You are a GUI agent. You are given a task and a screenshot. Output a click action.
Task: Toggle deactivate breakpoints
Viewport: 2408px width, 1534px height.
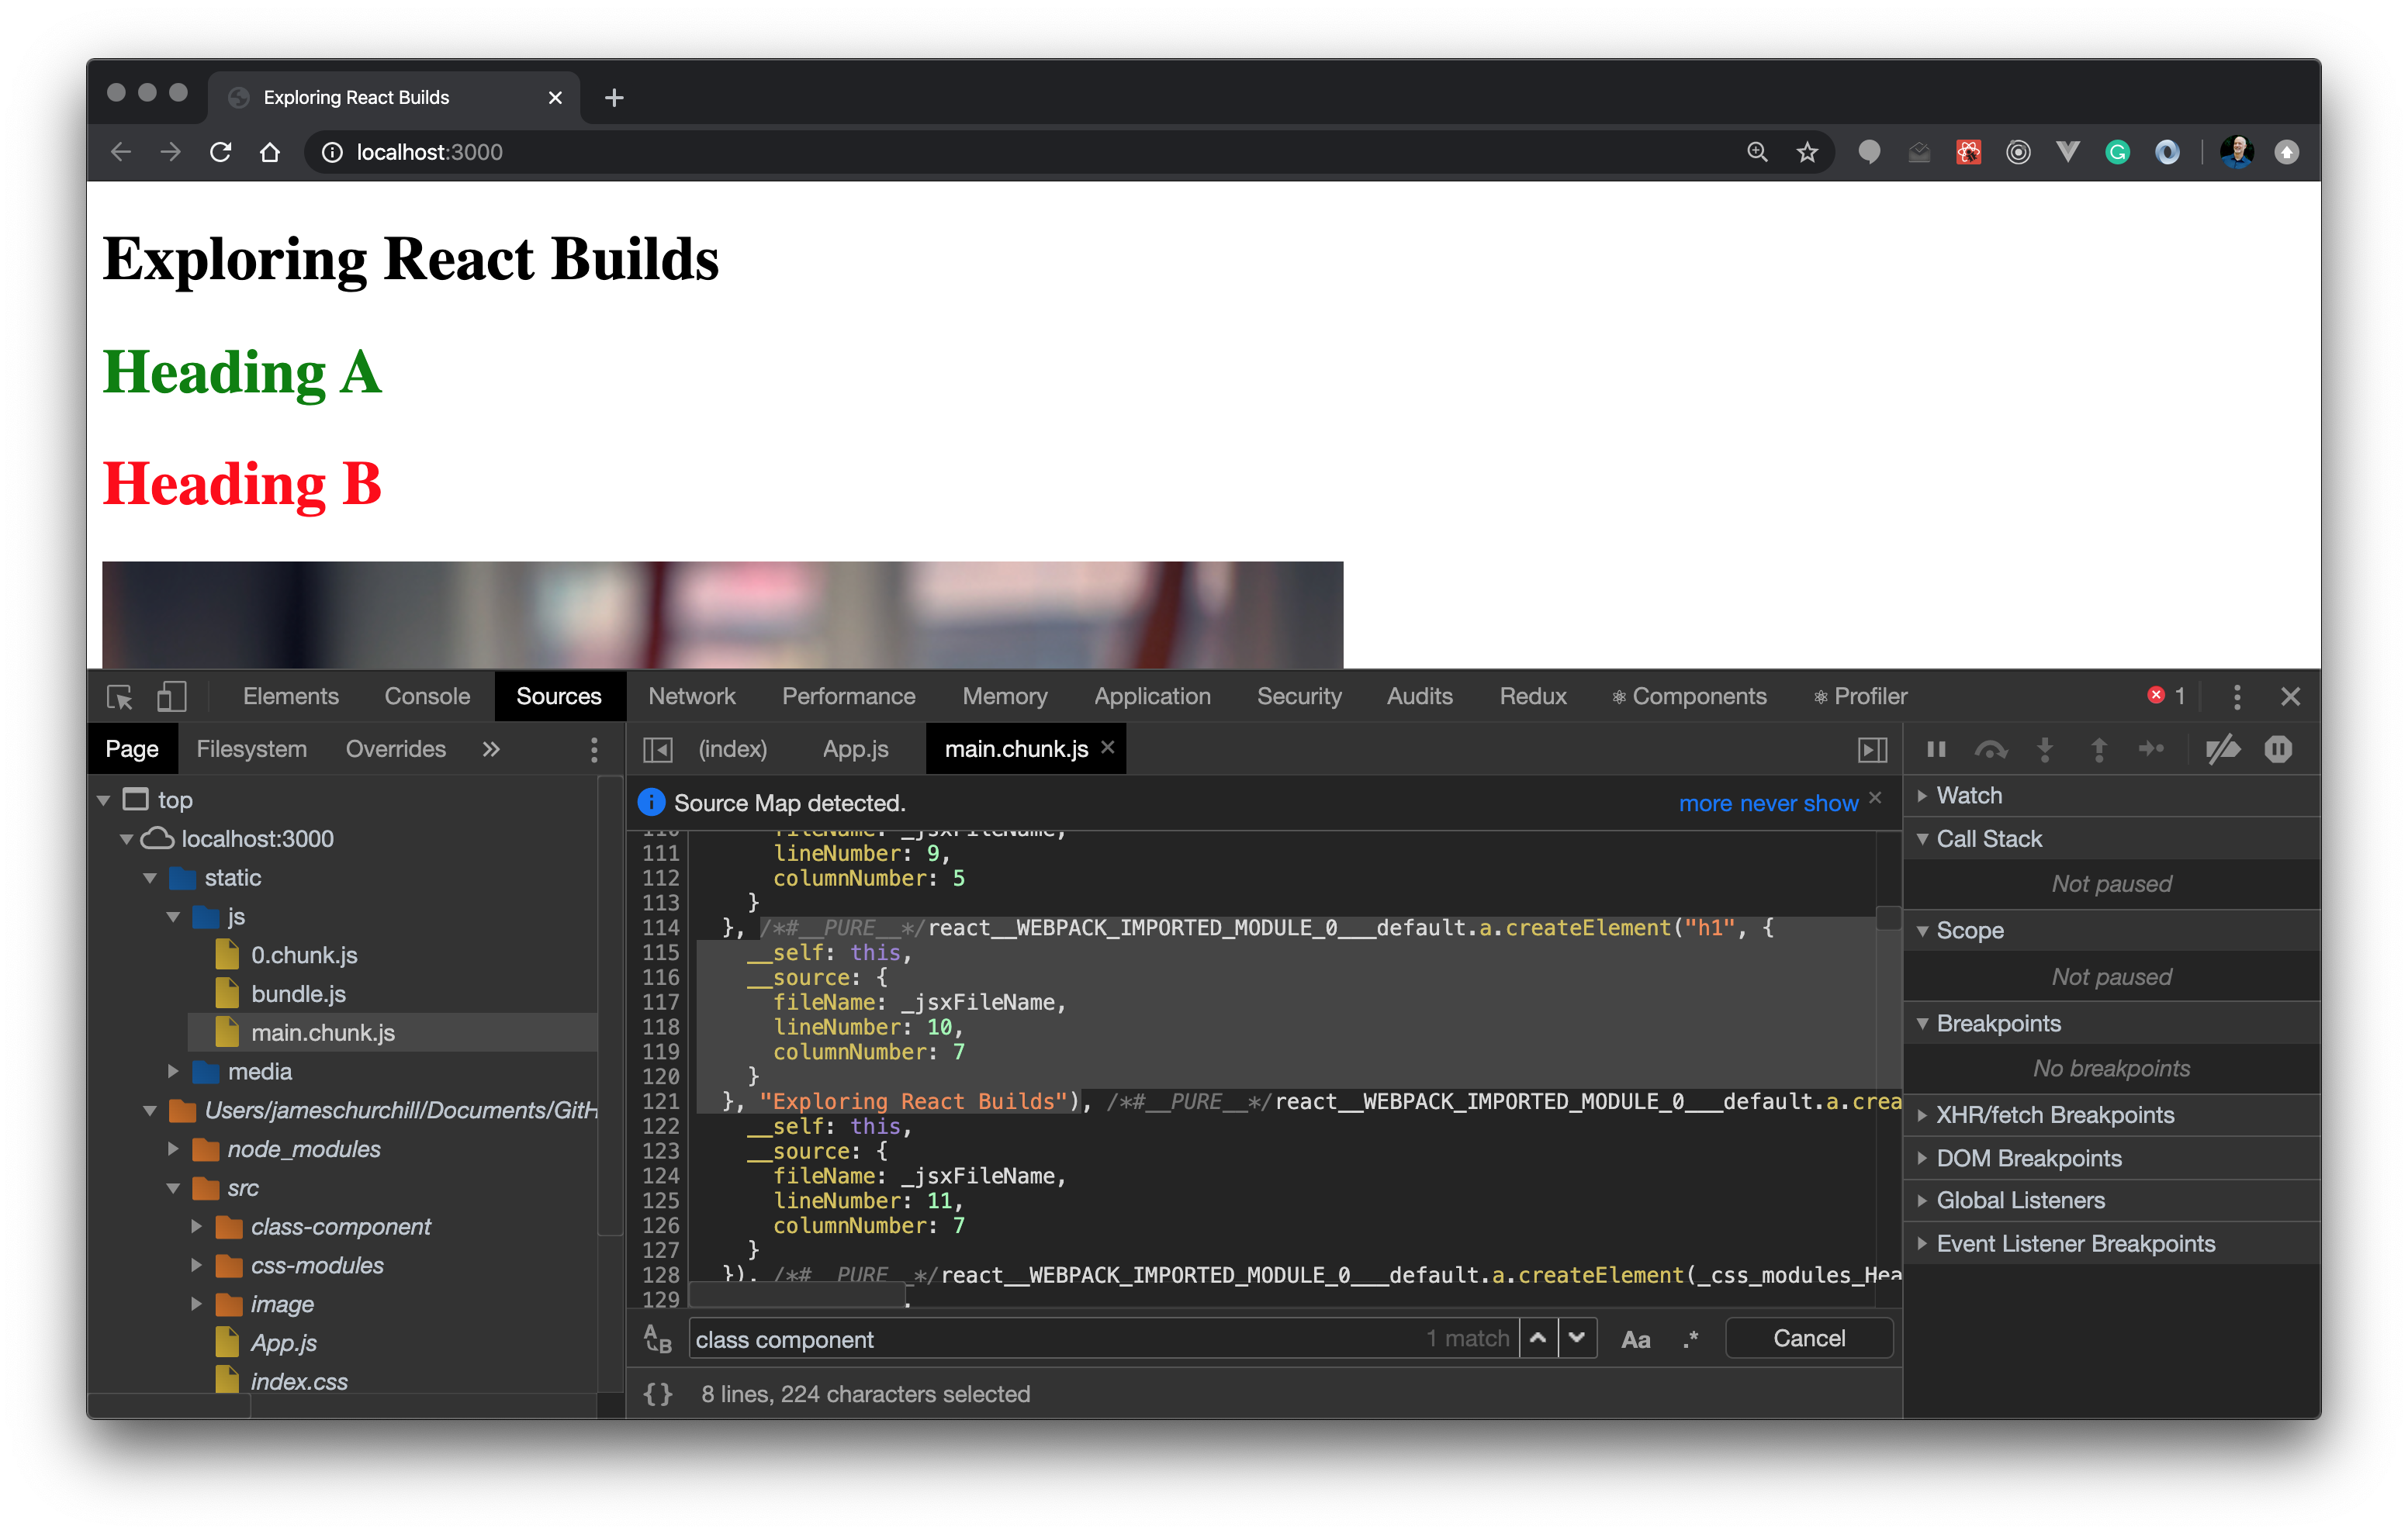tap(2223, 749)
